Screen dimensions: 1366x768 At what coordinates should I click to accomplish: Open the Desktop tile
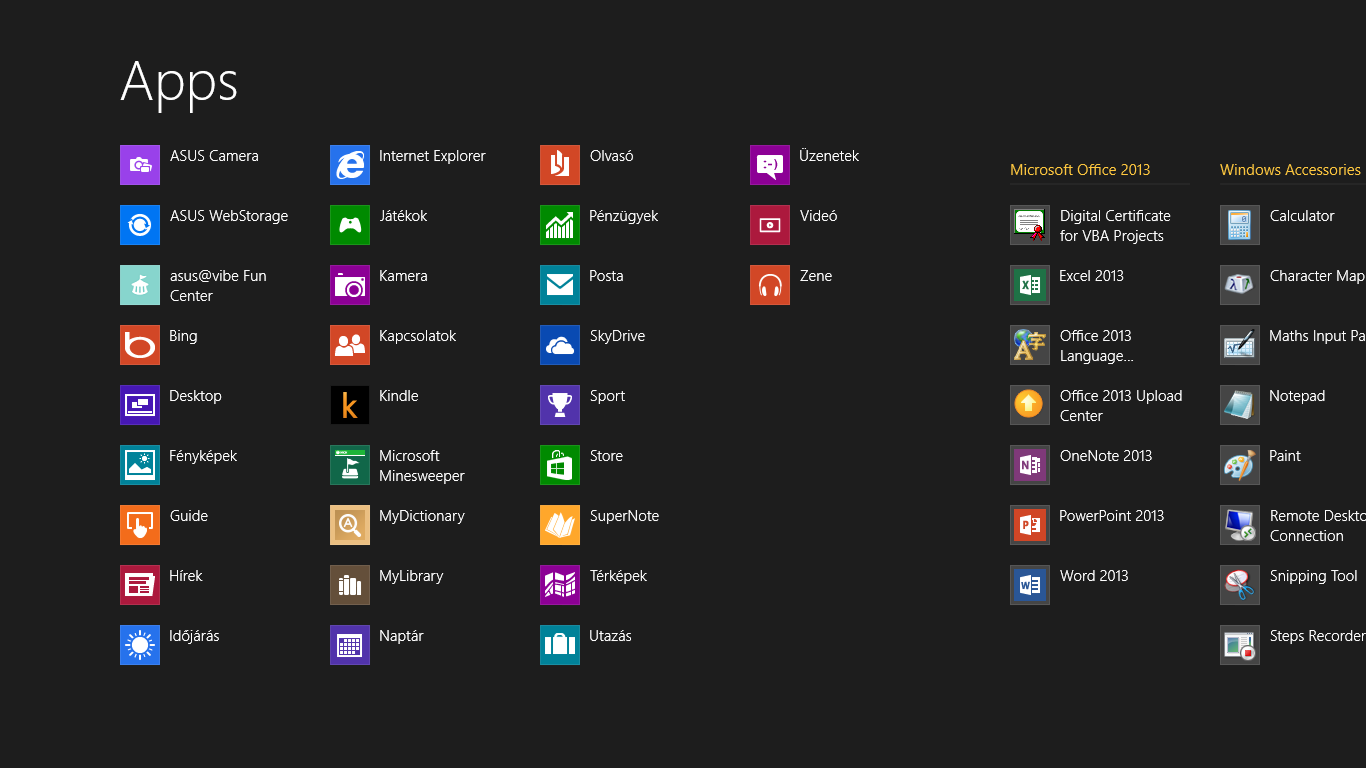click(x=139, y=405)
